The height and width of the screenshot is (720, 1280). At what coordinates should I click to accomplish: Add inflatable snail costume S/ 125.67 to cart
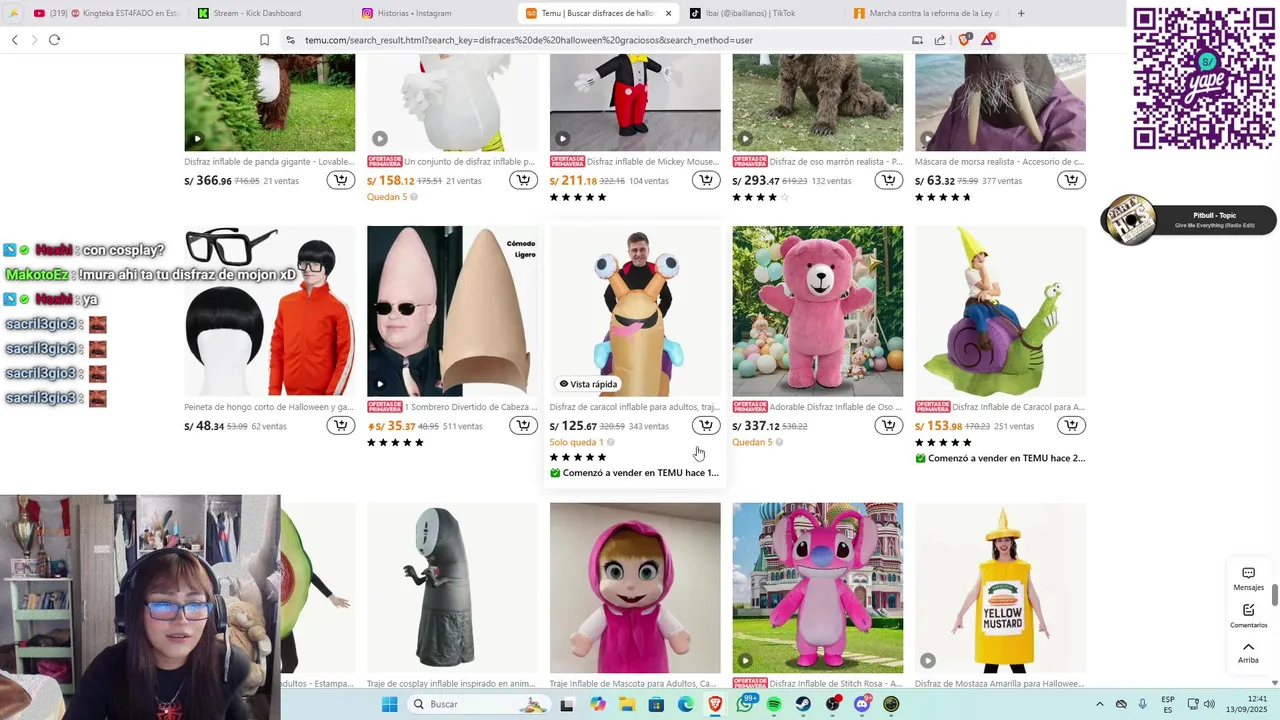(x=706, y=426)
